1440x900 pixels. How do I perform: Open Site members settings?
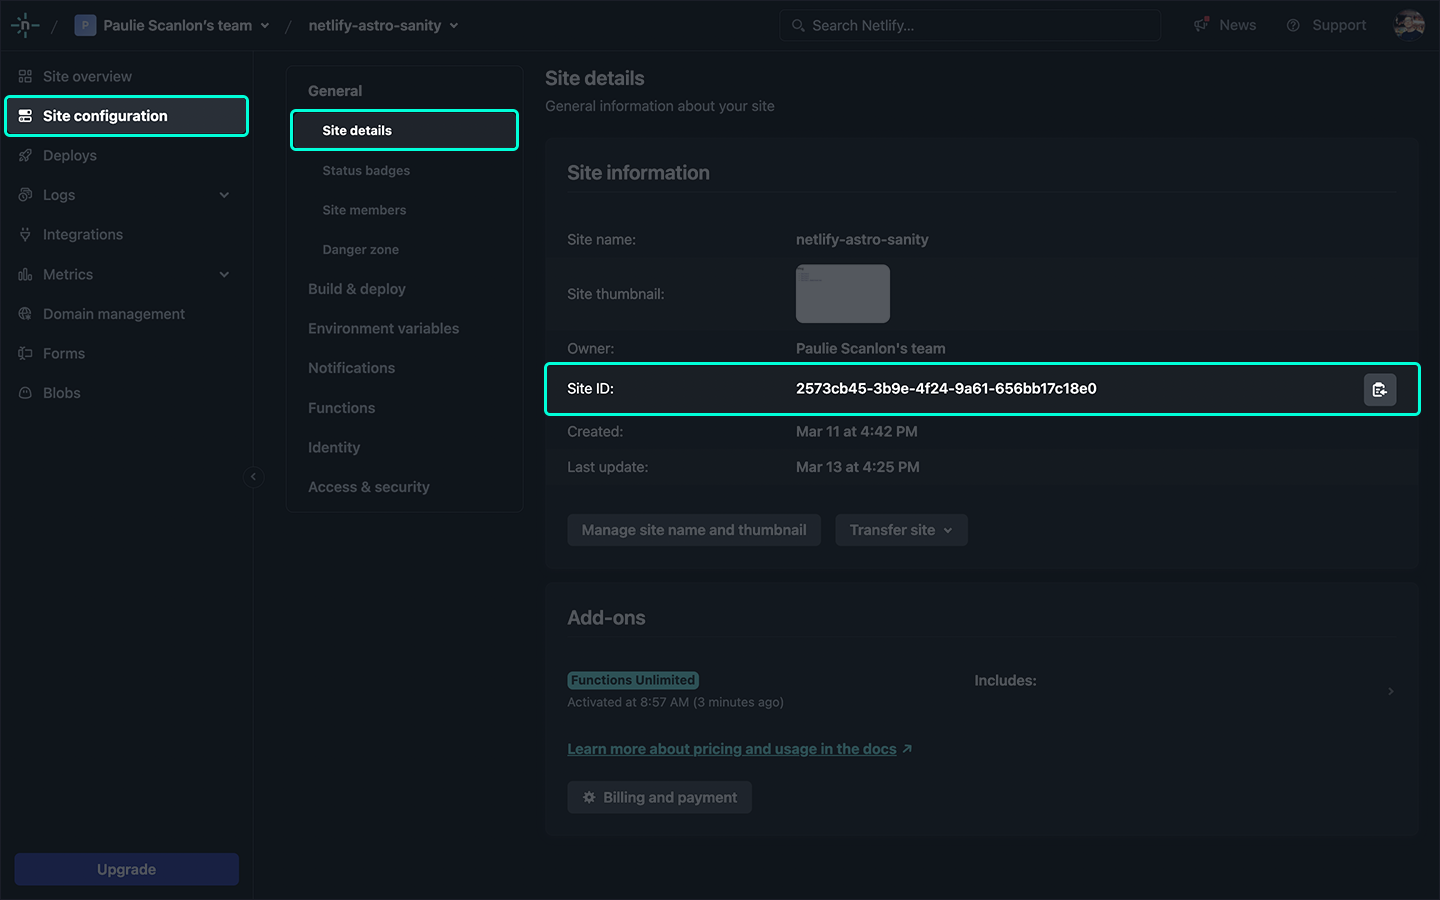point(364,210)
